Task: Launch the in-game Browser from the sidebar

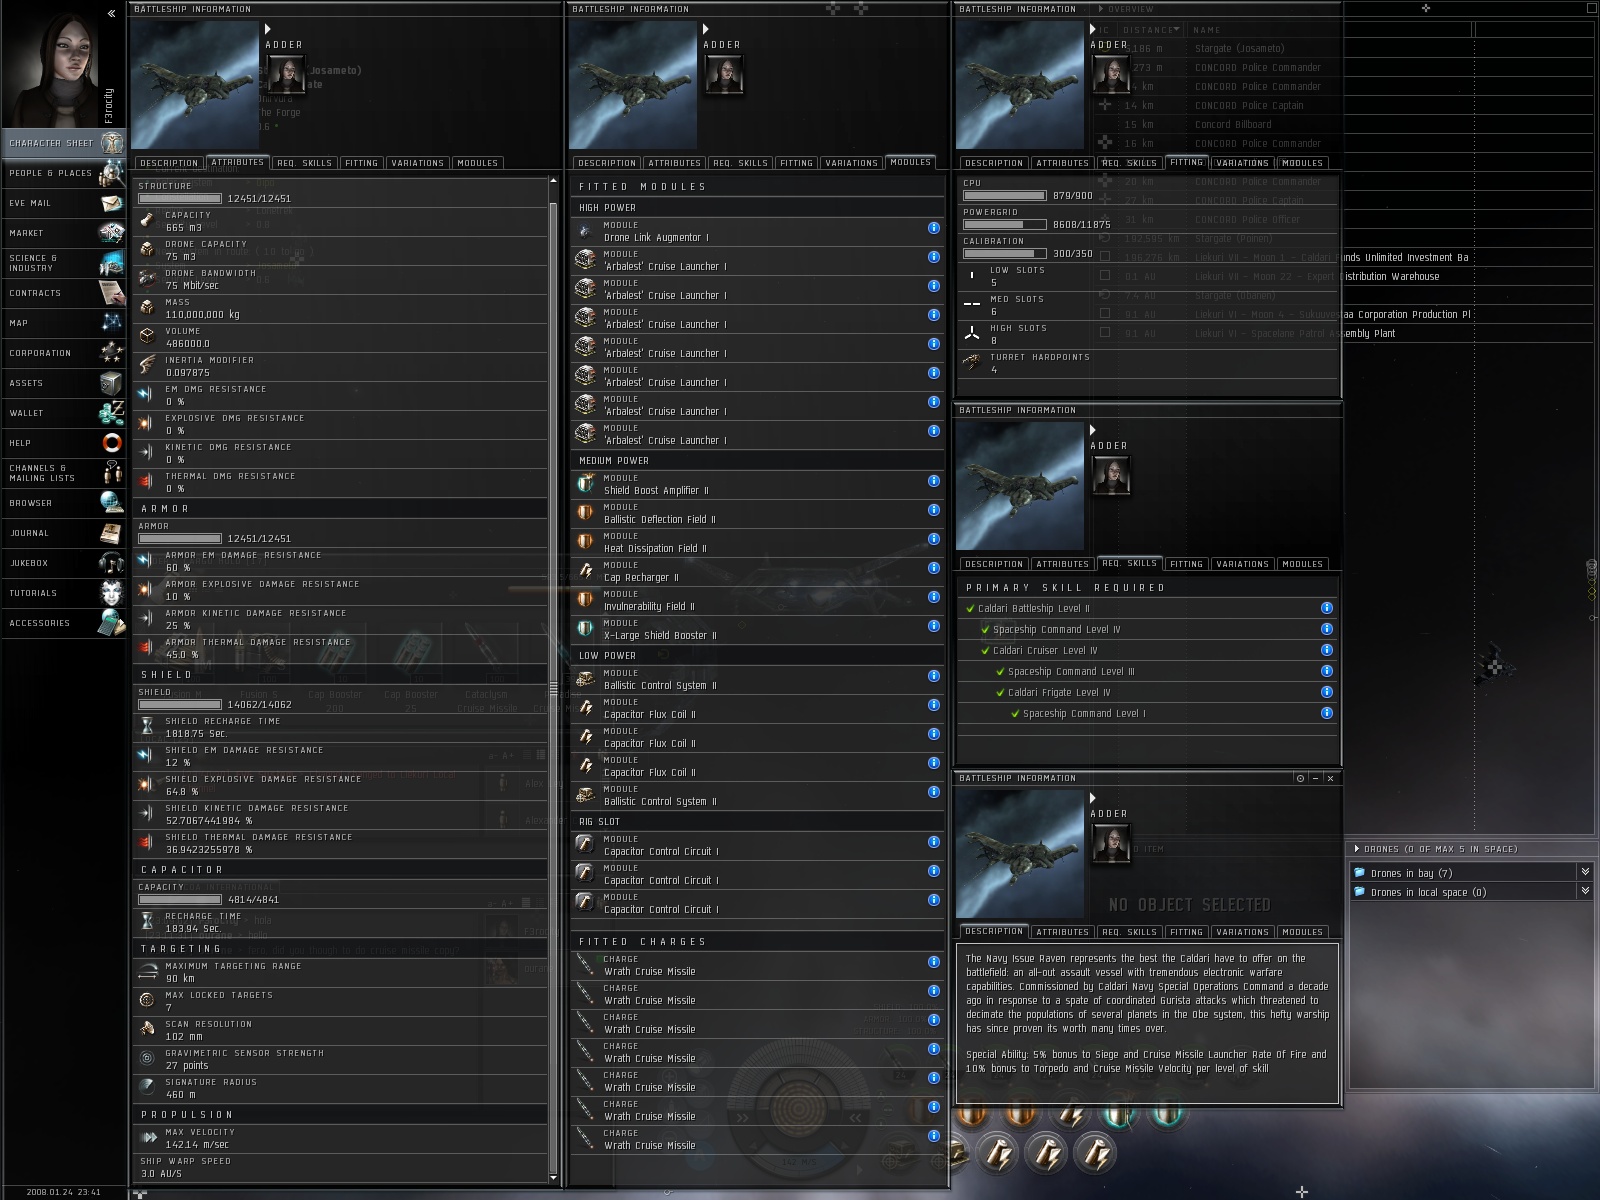Action: [x=64, y=503]
